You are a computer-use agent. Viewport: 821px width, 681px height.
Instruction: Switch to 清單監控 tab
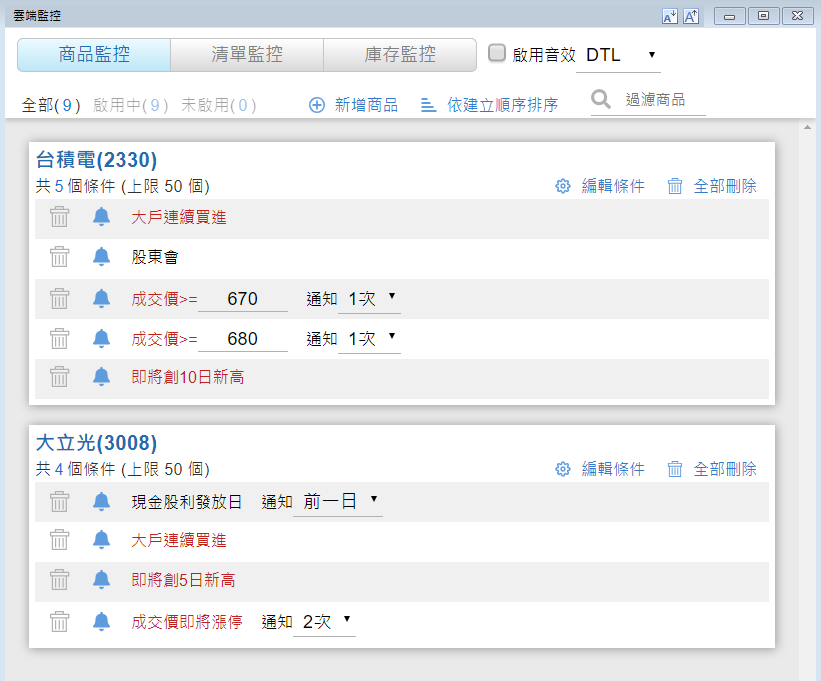[x=246, y=55]
